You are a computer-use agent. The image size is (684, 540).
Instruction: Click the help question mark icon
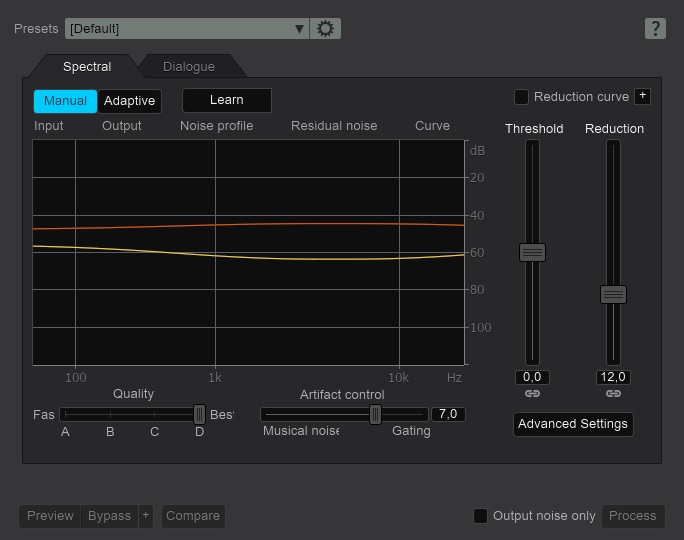click(655, 28)
